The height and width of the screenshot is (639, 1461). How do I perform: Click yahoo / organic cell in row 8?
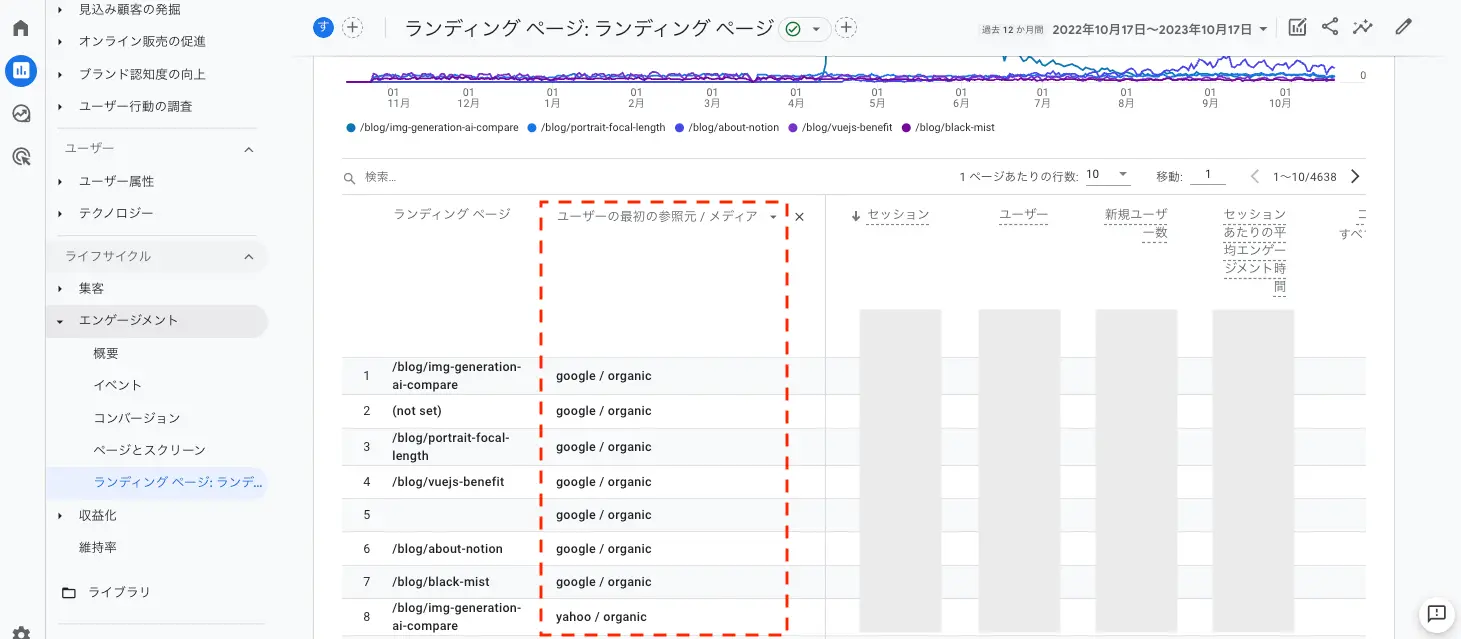point(601,617)
